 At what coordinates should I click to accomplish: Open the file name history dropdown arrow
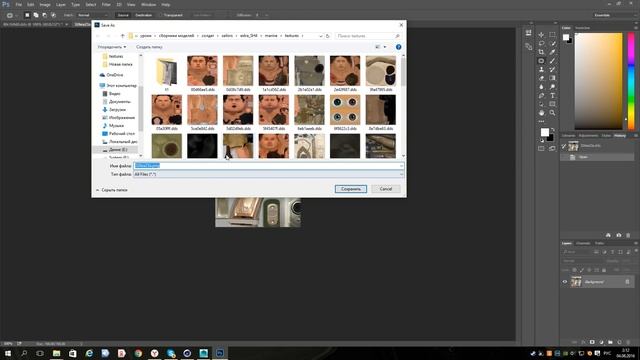pos(401,166)
